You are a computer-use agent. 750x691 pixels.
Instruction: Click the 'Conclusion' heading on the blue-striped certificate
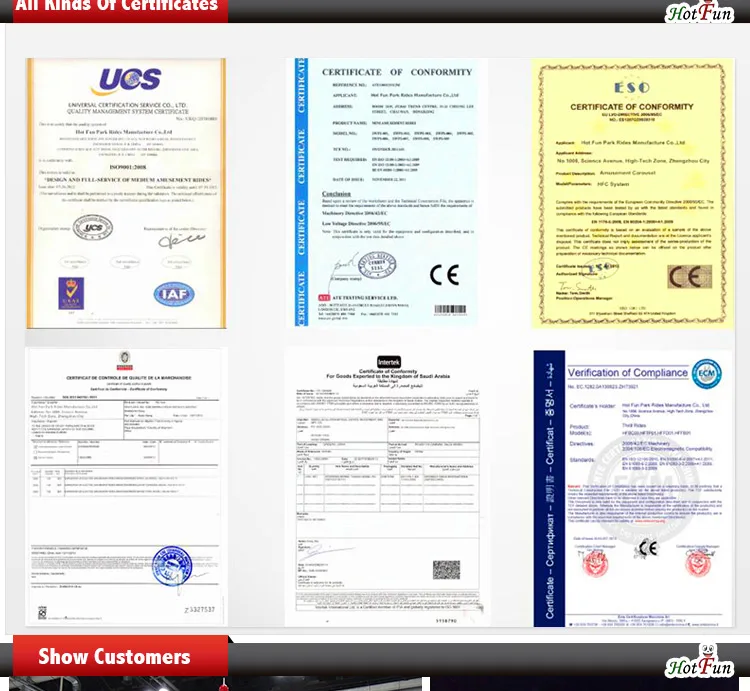336,194
